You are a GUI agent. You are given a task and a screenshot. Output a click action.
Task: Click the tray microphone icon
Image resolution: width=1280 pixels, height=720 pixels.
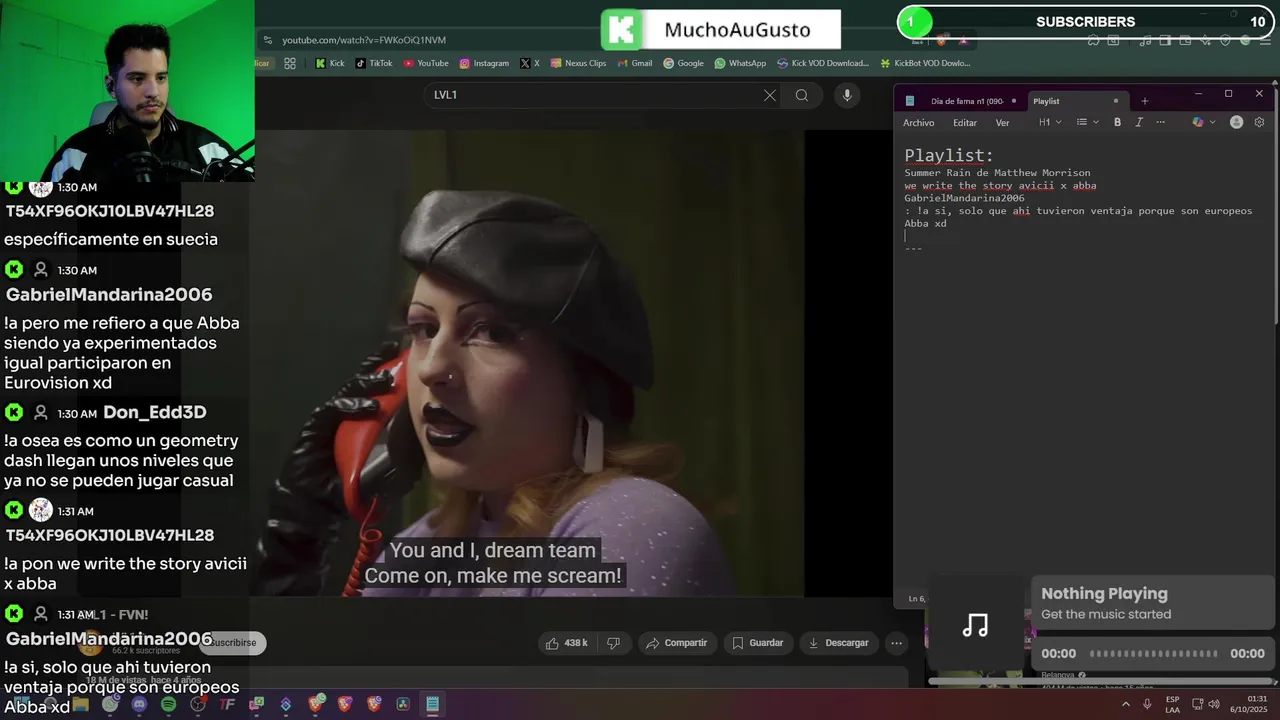pos(1147,705)
